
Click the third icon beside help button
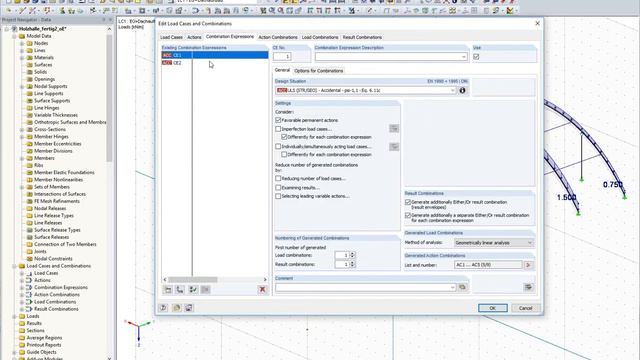coord(189,307)
